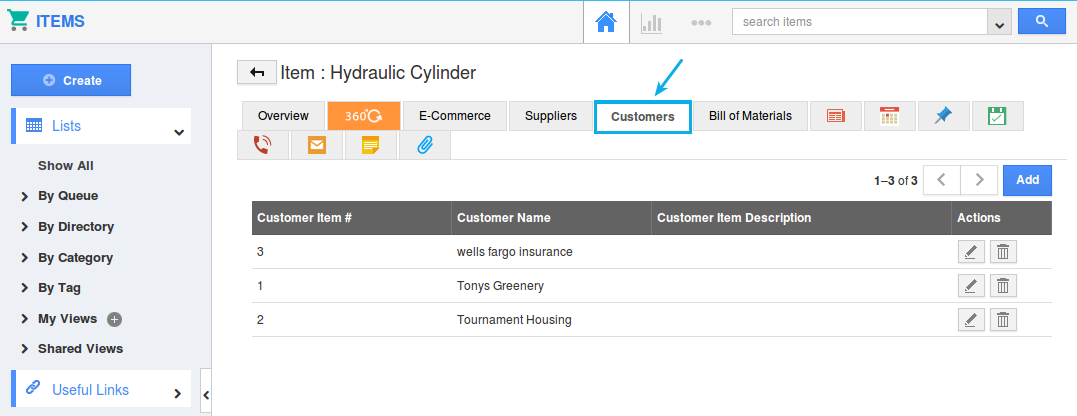Open the 360 view tab
1077x416 pixels.
tap(364, 116)
